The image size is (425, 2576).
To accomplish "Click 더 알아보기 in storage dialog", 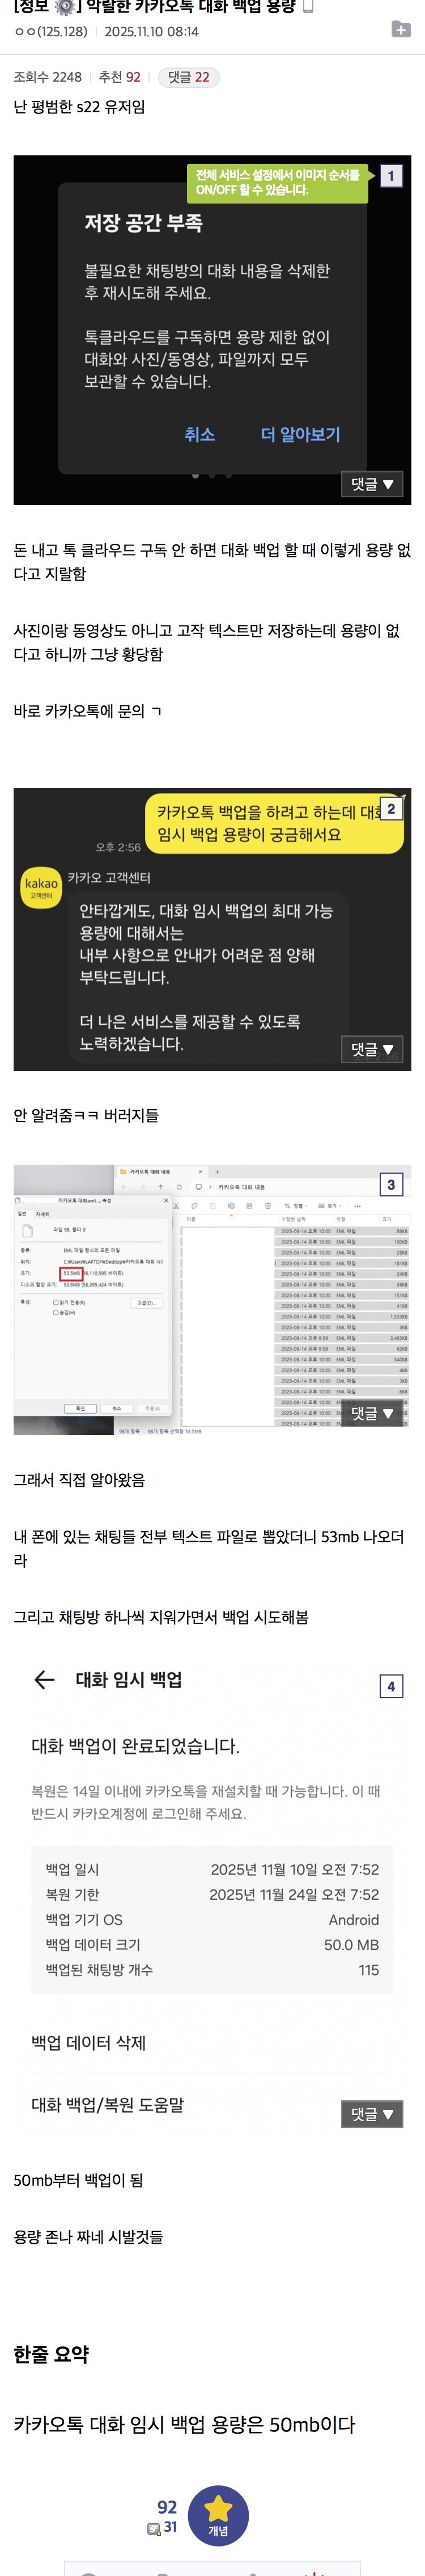I will tap(300, 434).
